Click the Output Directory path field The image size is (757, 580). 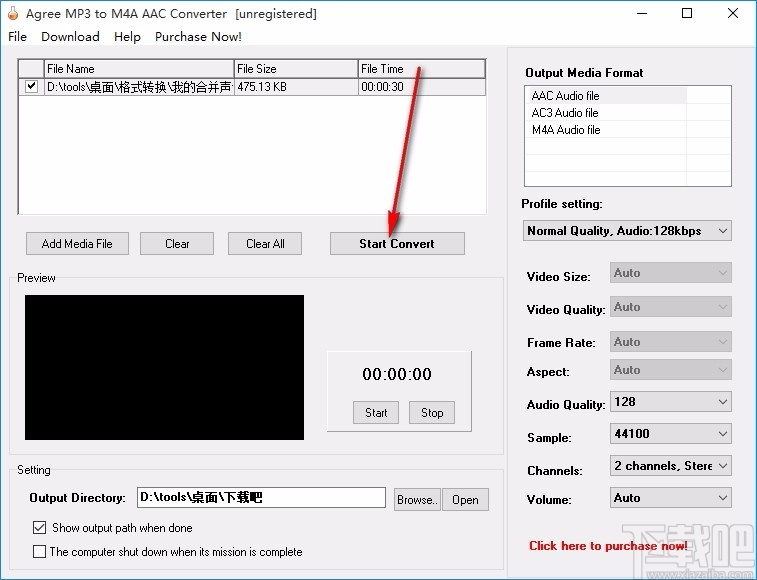click(x=261, y=497)
